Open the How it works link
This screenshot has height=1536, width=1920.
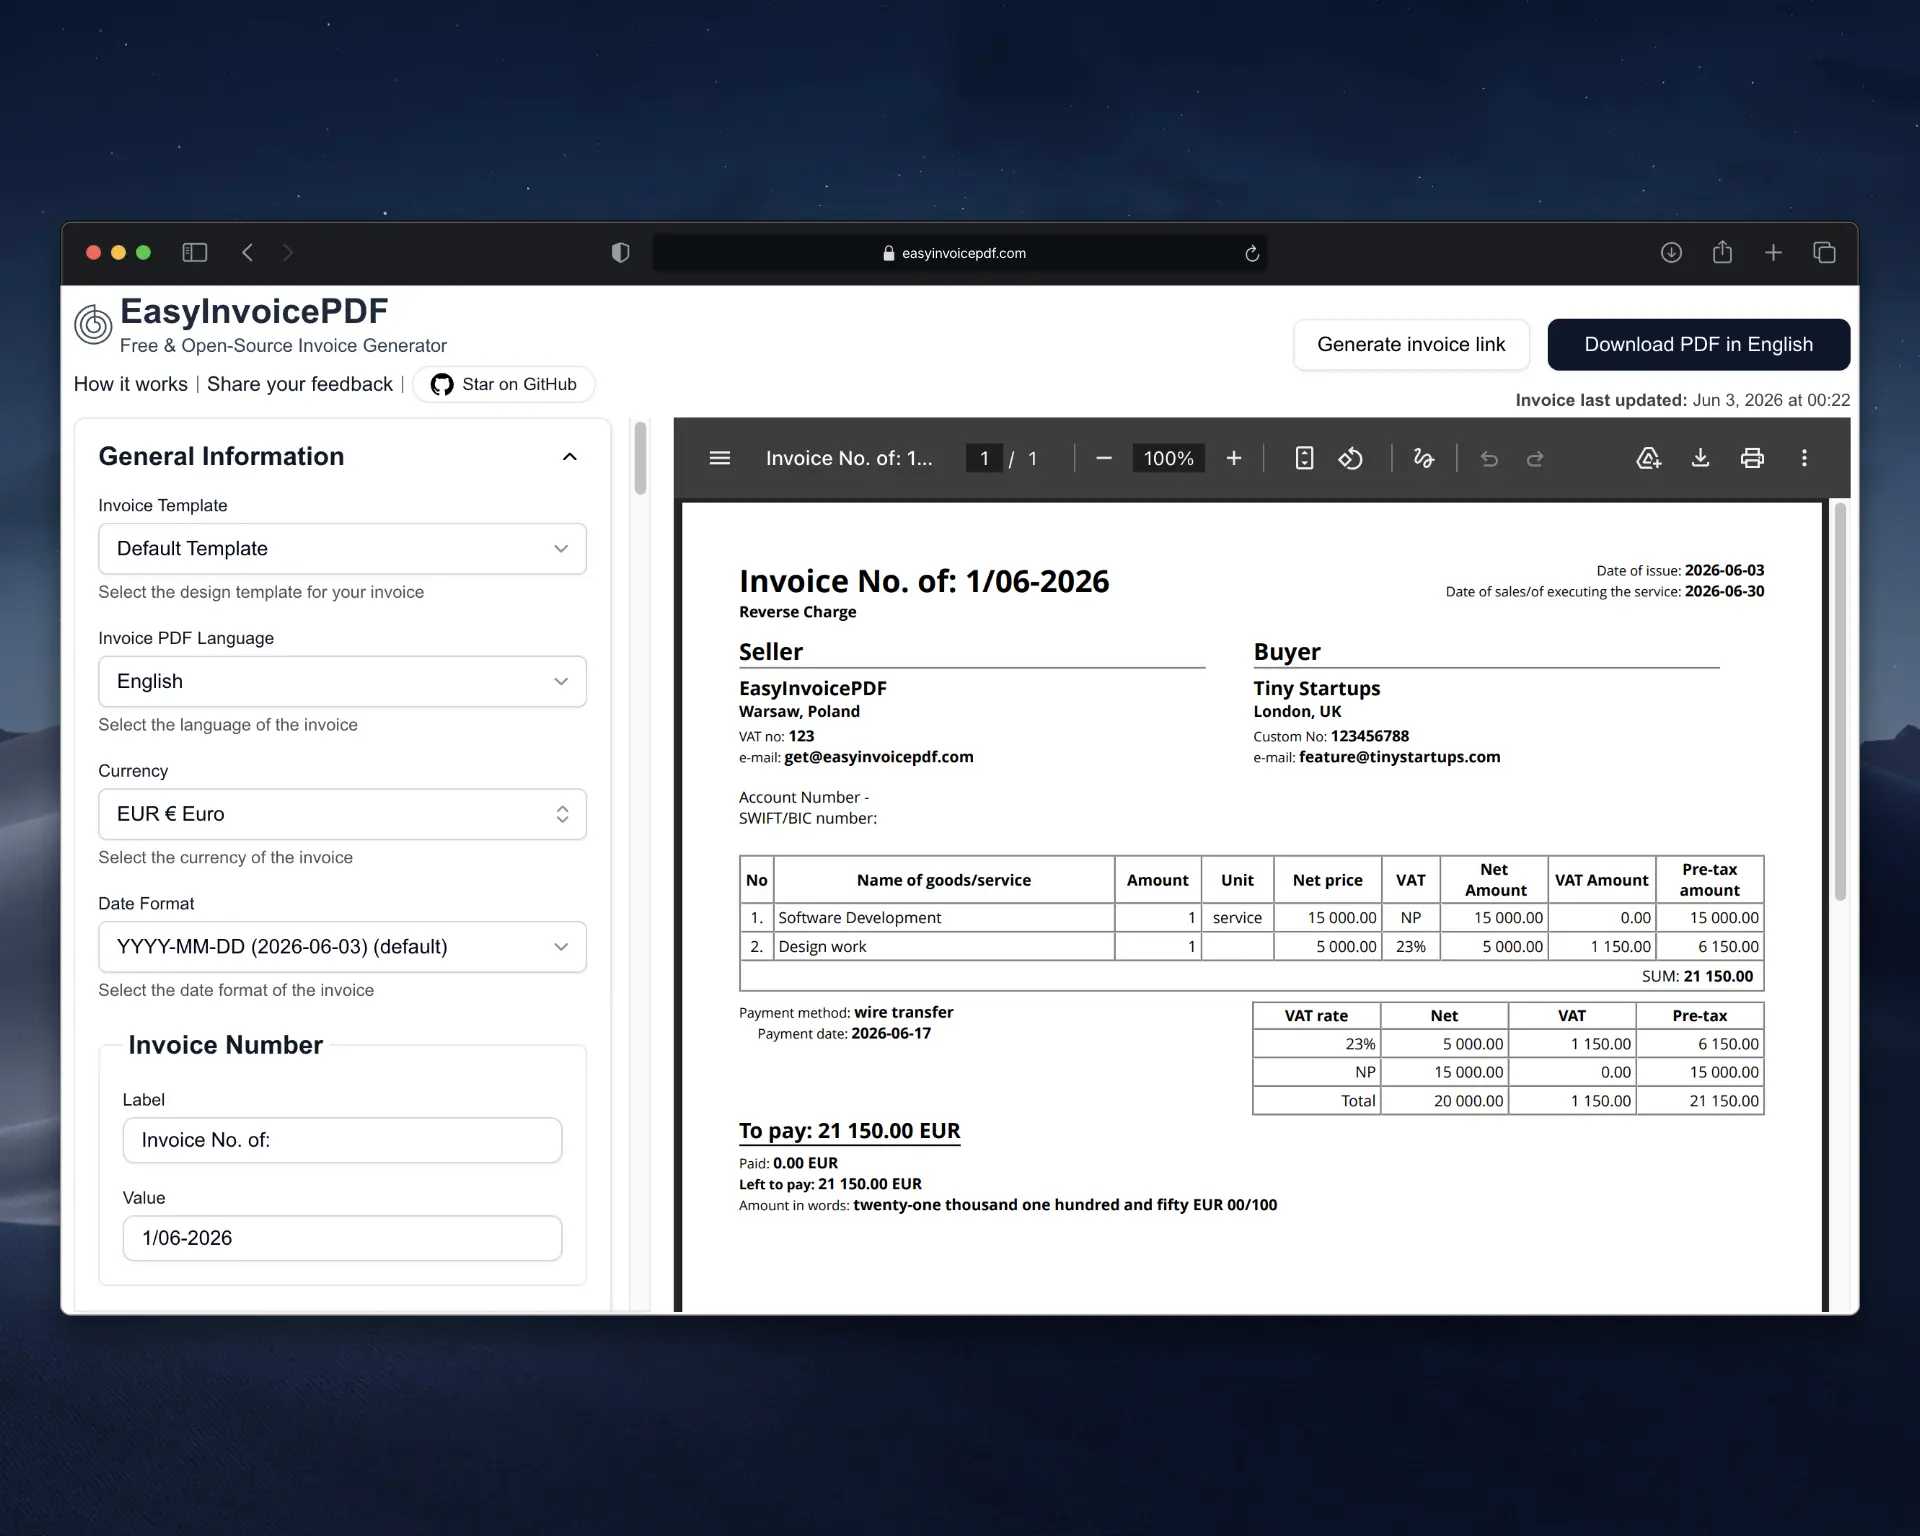point(130,385)
